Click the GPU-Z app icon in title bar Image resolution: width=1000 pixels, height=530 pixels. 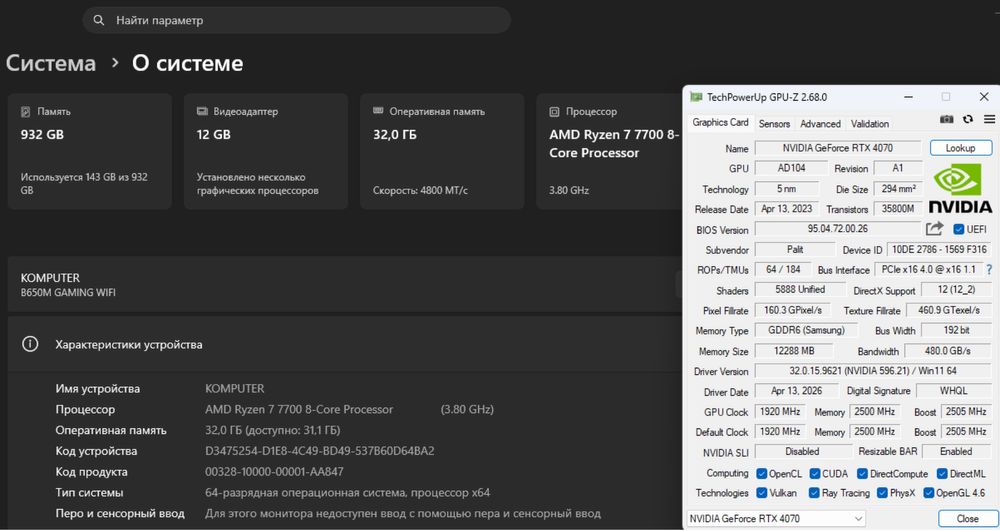[696, 97]
